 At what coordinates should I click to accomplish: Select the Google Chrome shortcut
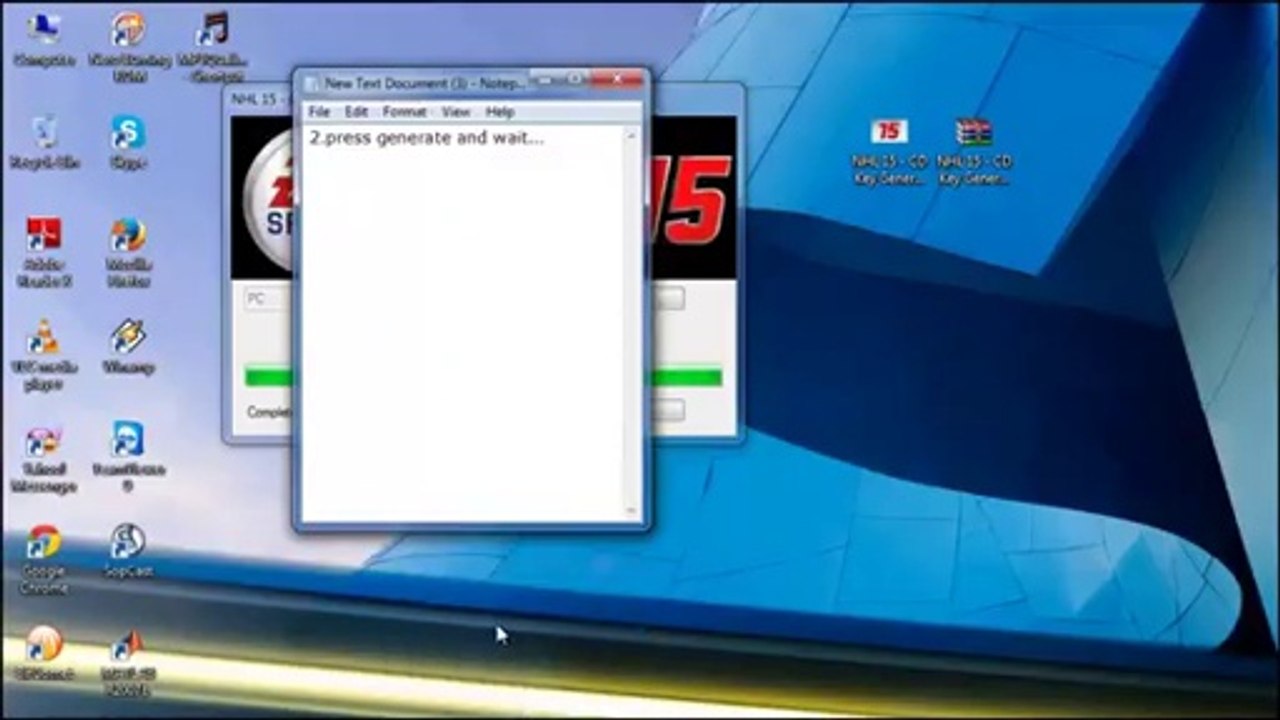(44, 560)
